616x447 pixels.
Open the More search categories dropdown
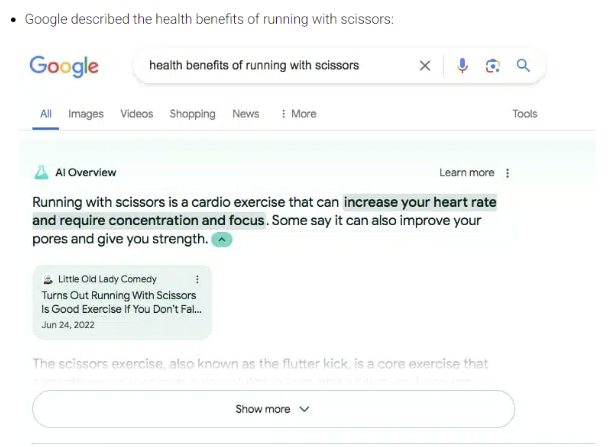[x=299, y=114]
